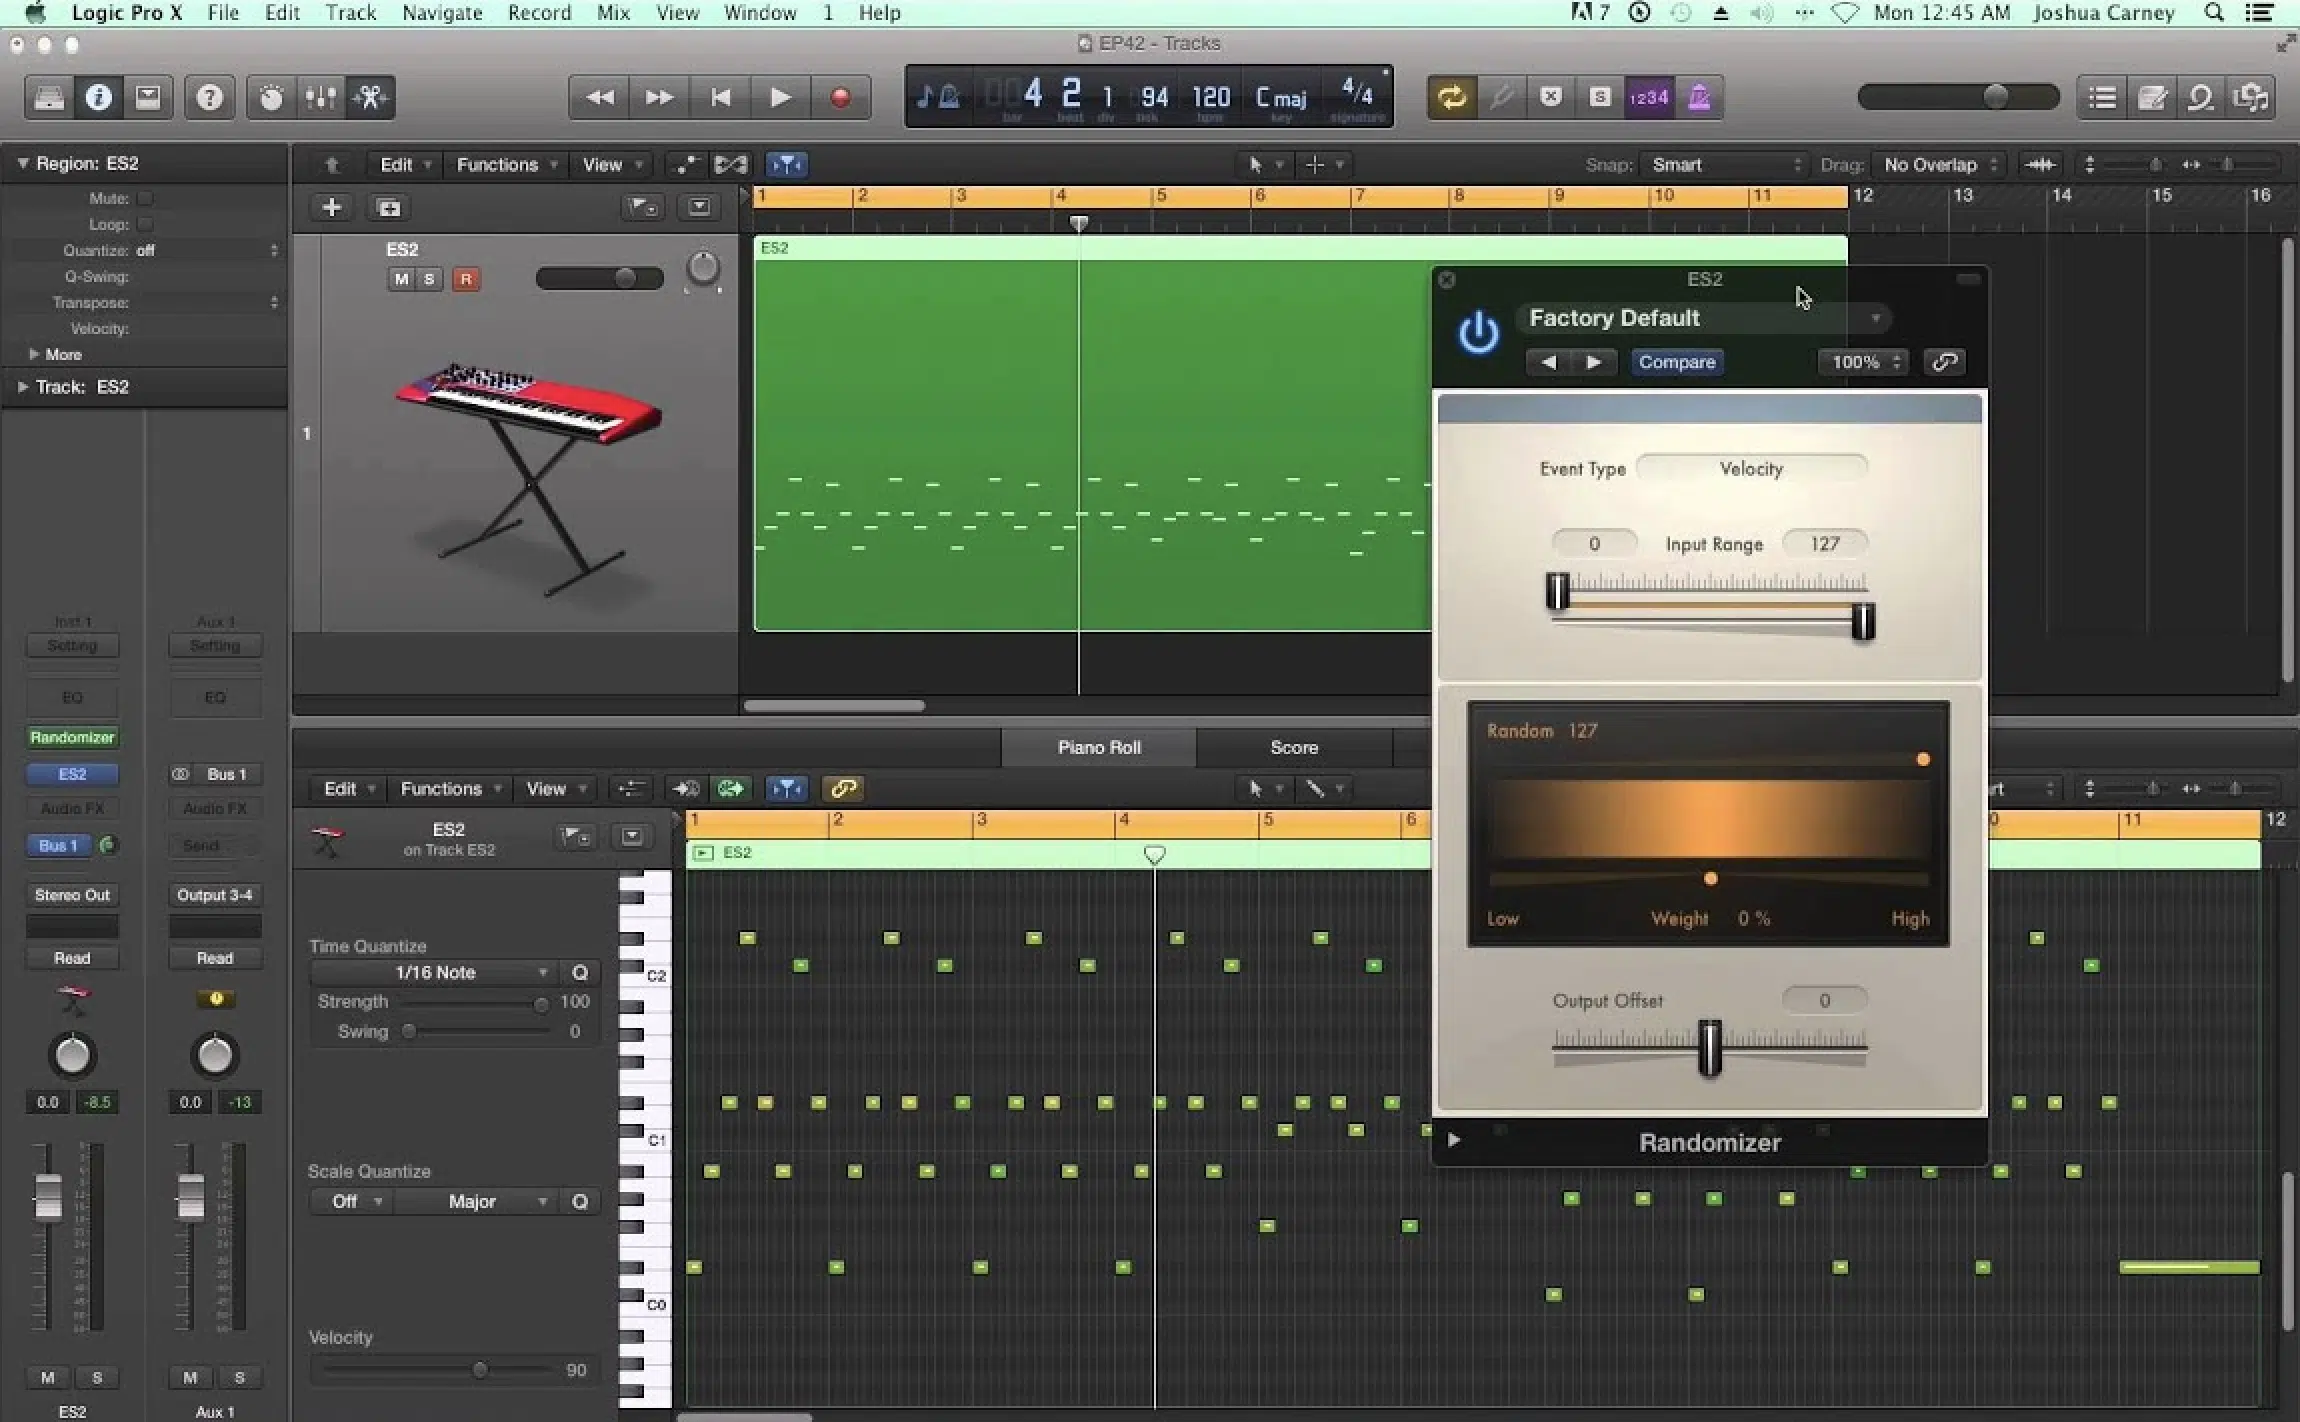Viewport: 2300px width, 1422px height.
Task: Open the Media Browser icon
Action: click(2251, 97)
